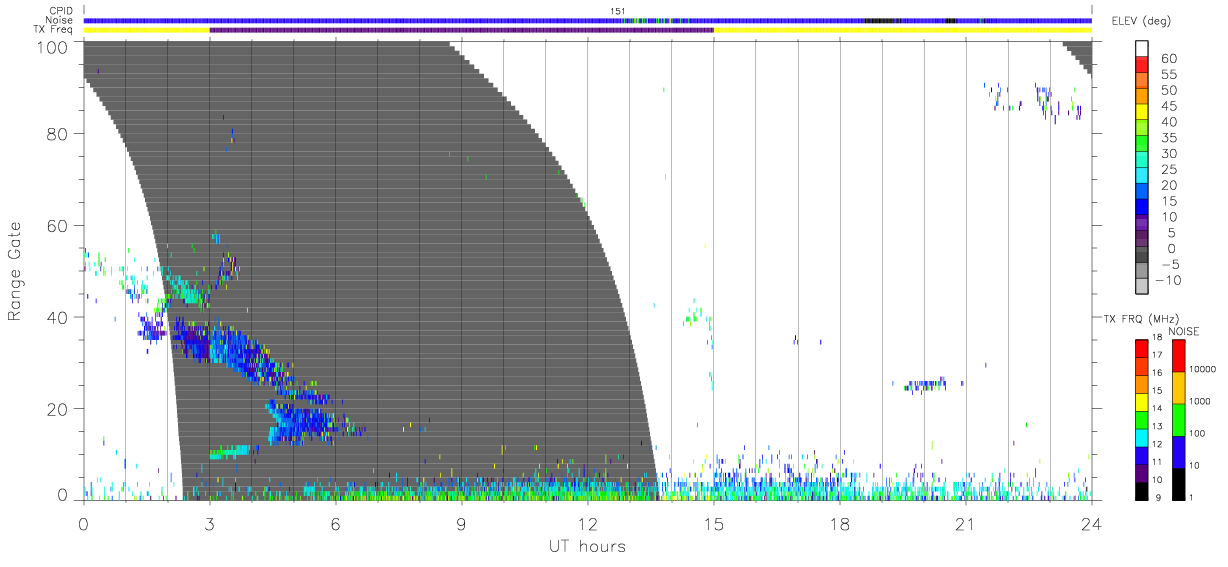Click the 6 tick label on UT hours axis
Viewport: 1228px width, 567px height.
[335, 524]
